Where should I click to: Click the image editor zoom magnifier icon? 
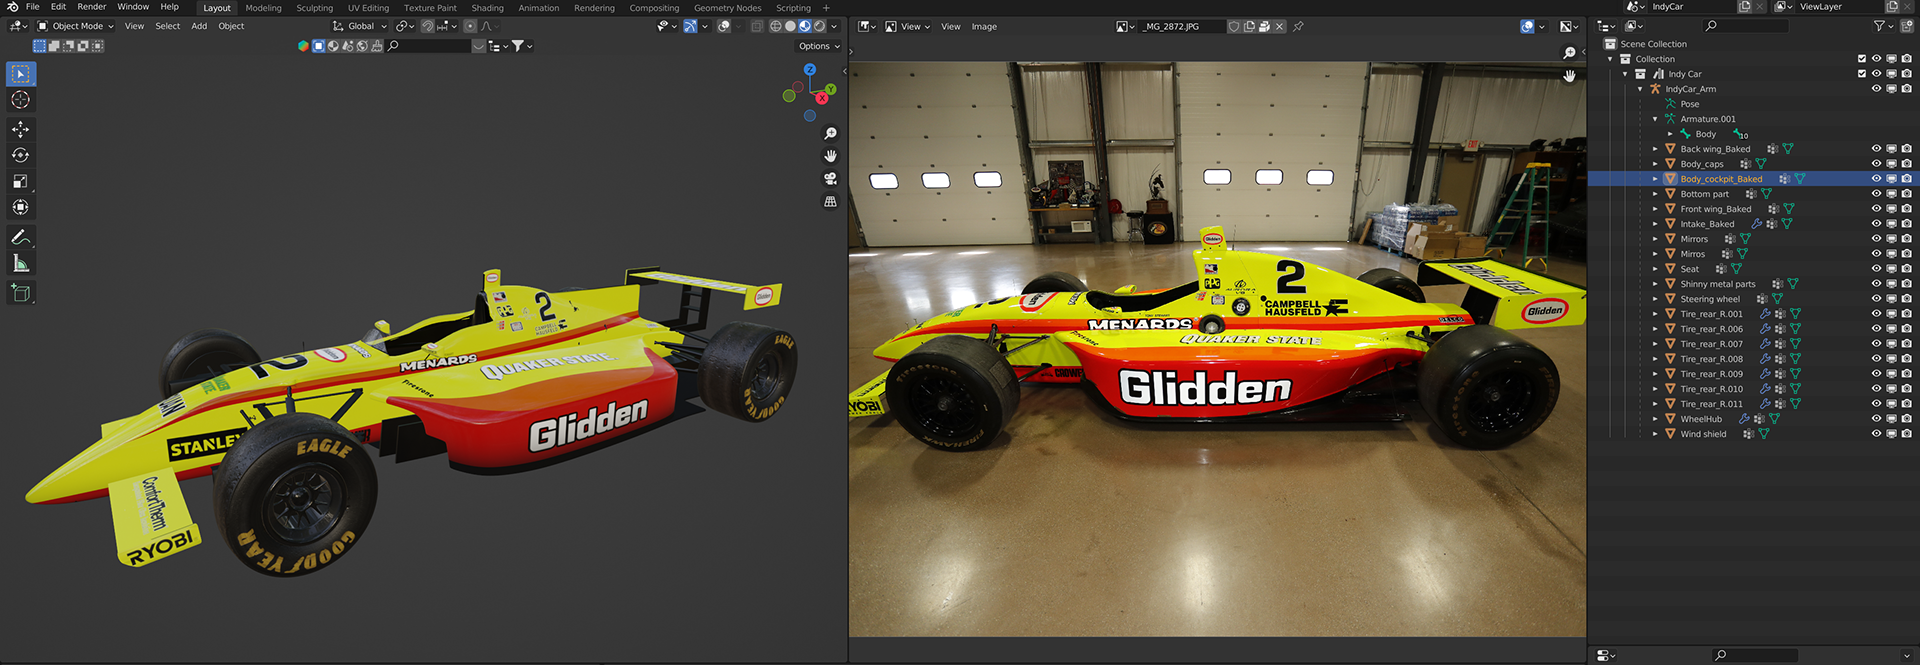coord(1569,53)
